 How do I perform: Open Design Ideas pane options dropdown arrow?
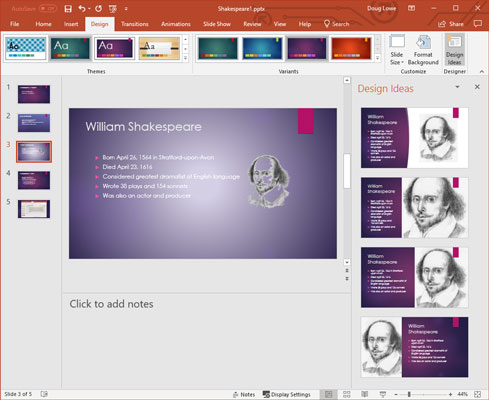click(x=457, y=87)
